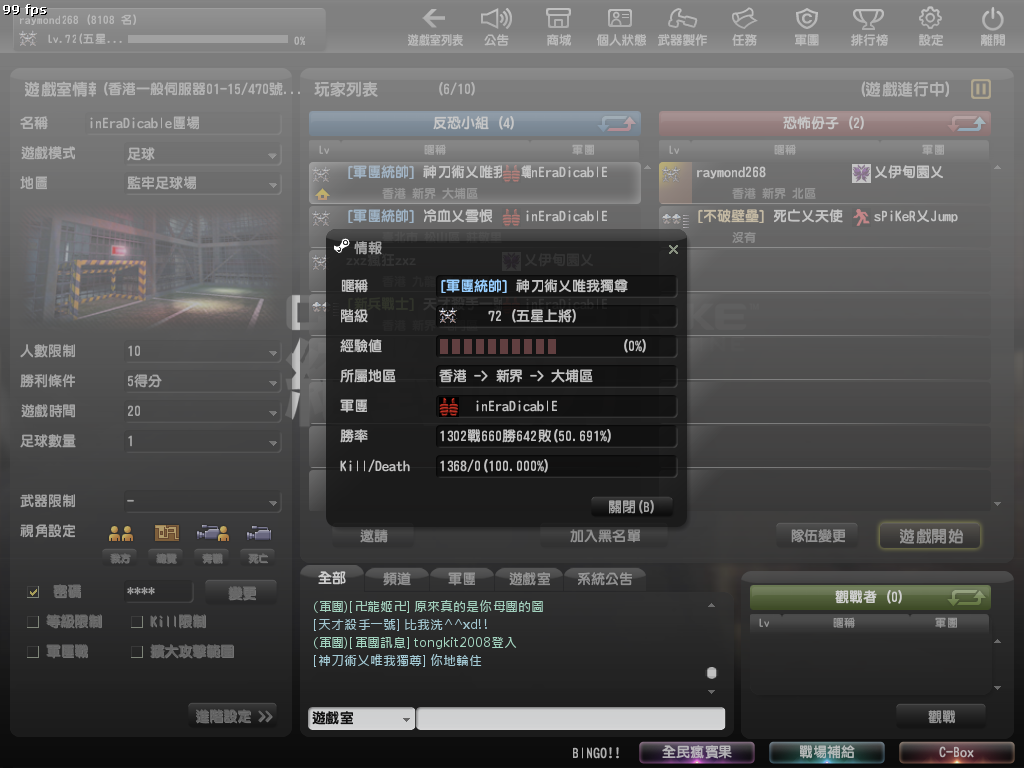Select the 導覽 map view icon
Image resolution: width=1024 pixels, height=768 pixels.
tap(167, 534)
